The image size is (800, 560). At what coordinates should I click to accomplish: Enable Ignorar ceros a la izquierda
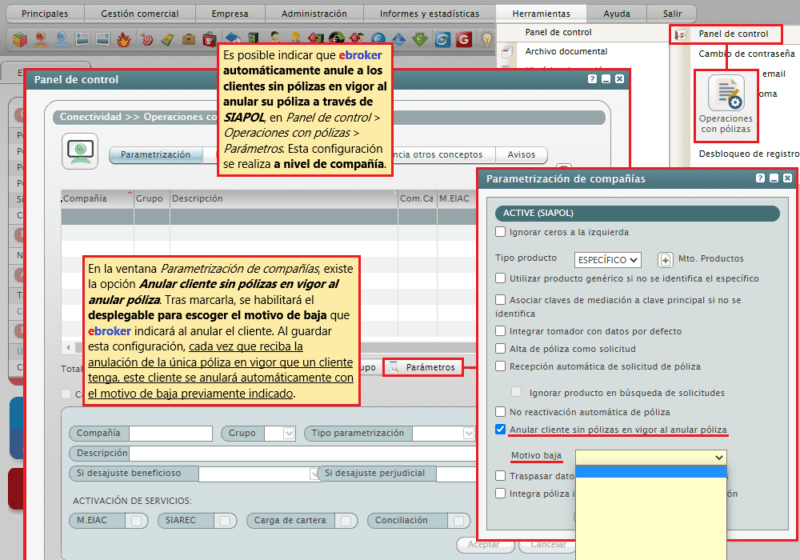pos(501,232)
